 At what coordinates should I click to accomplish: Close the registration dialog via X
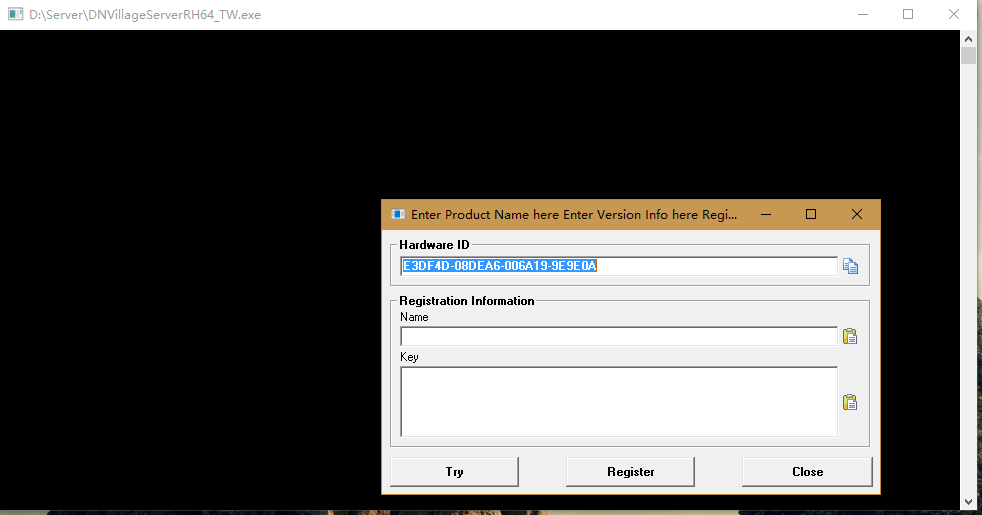click(x=857, y=214)
